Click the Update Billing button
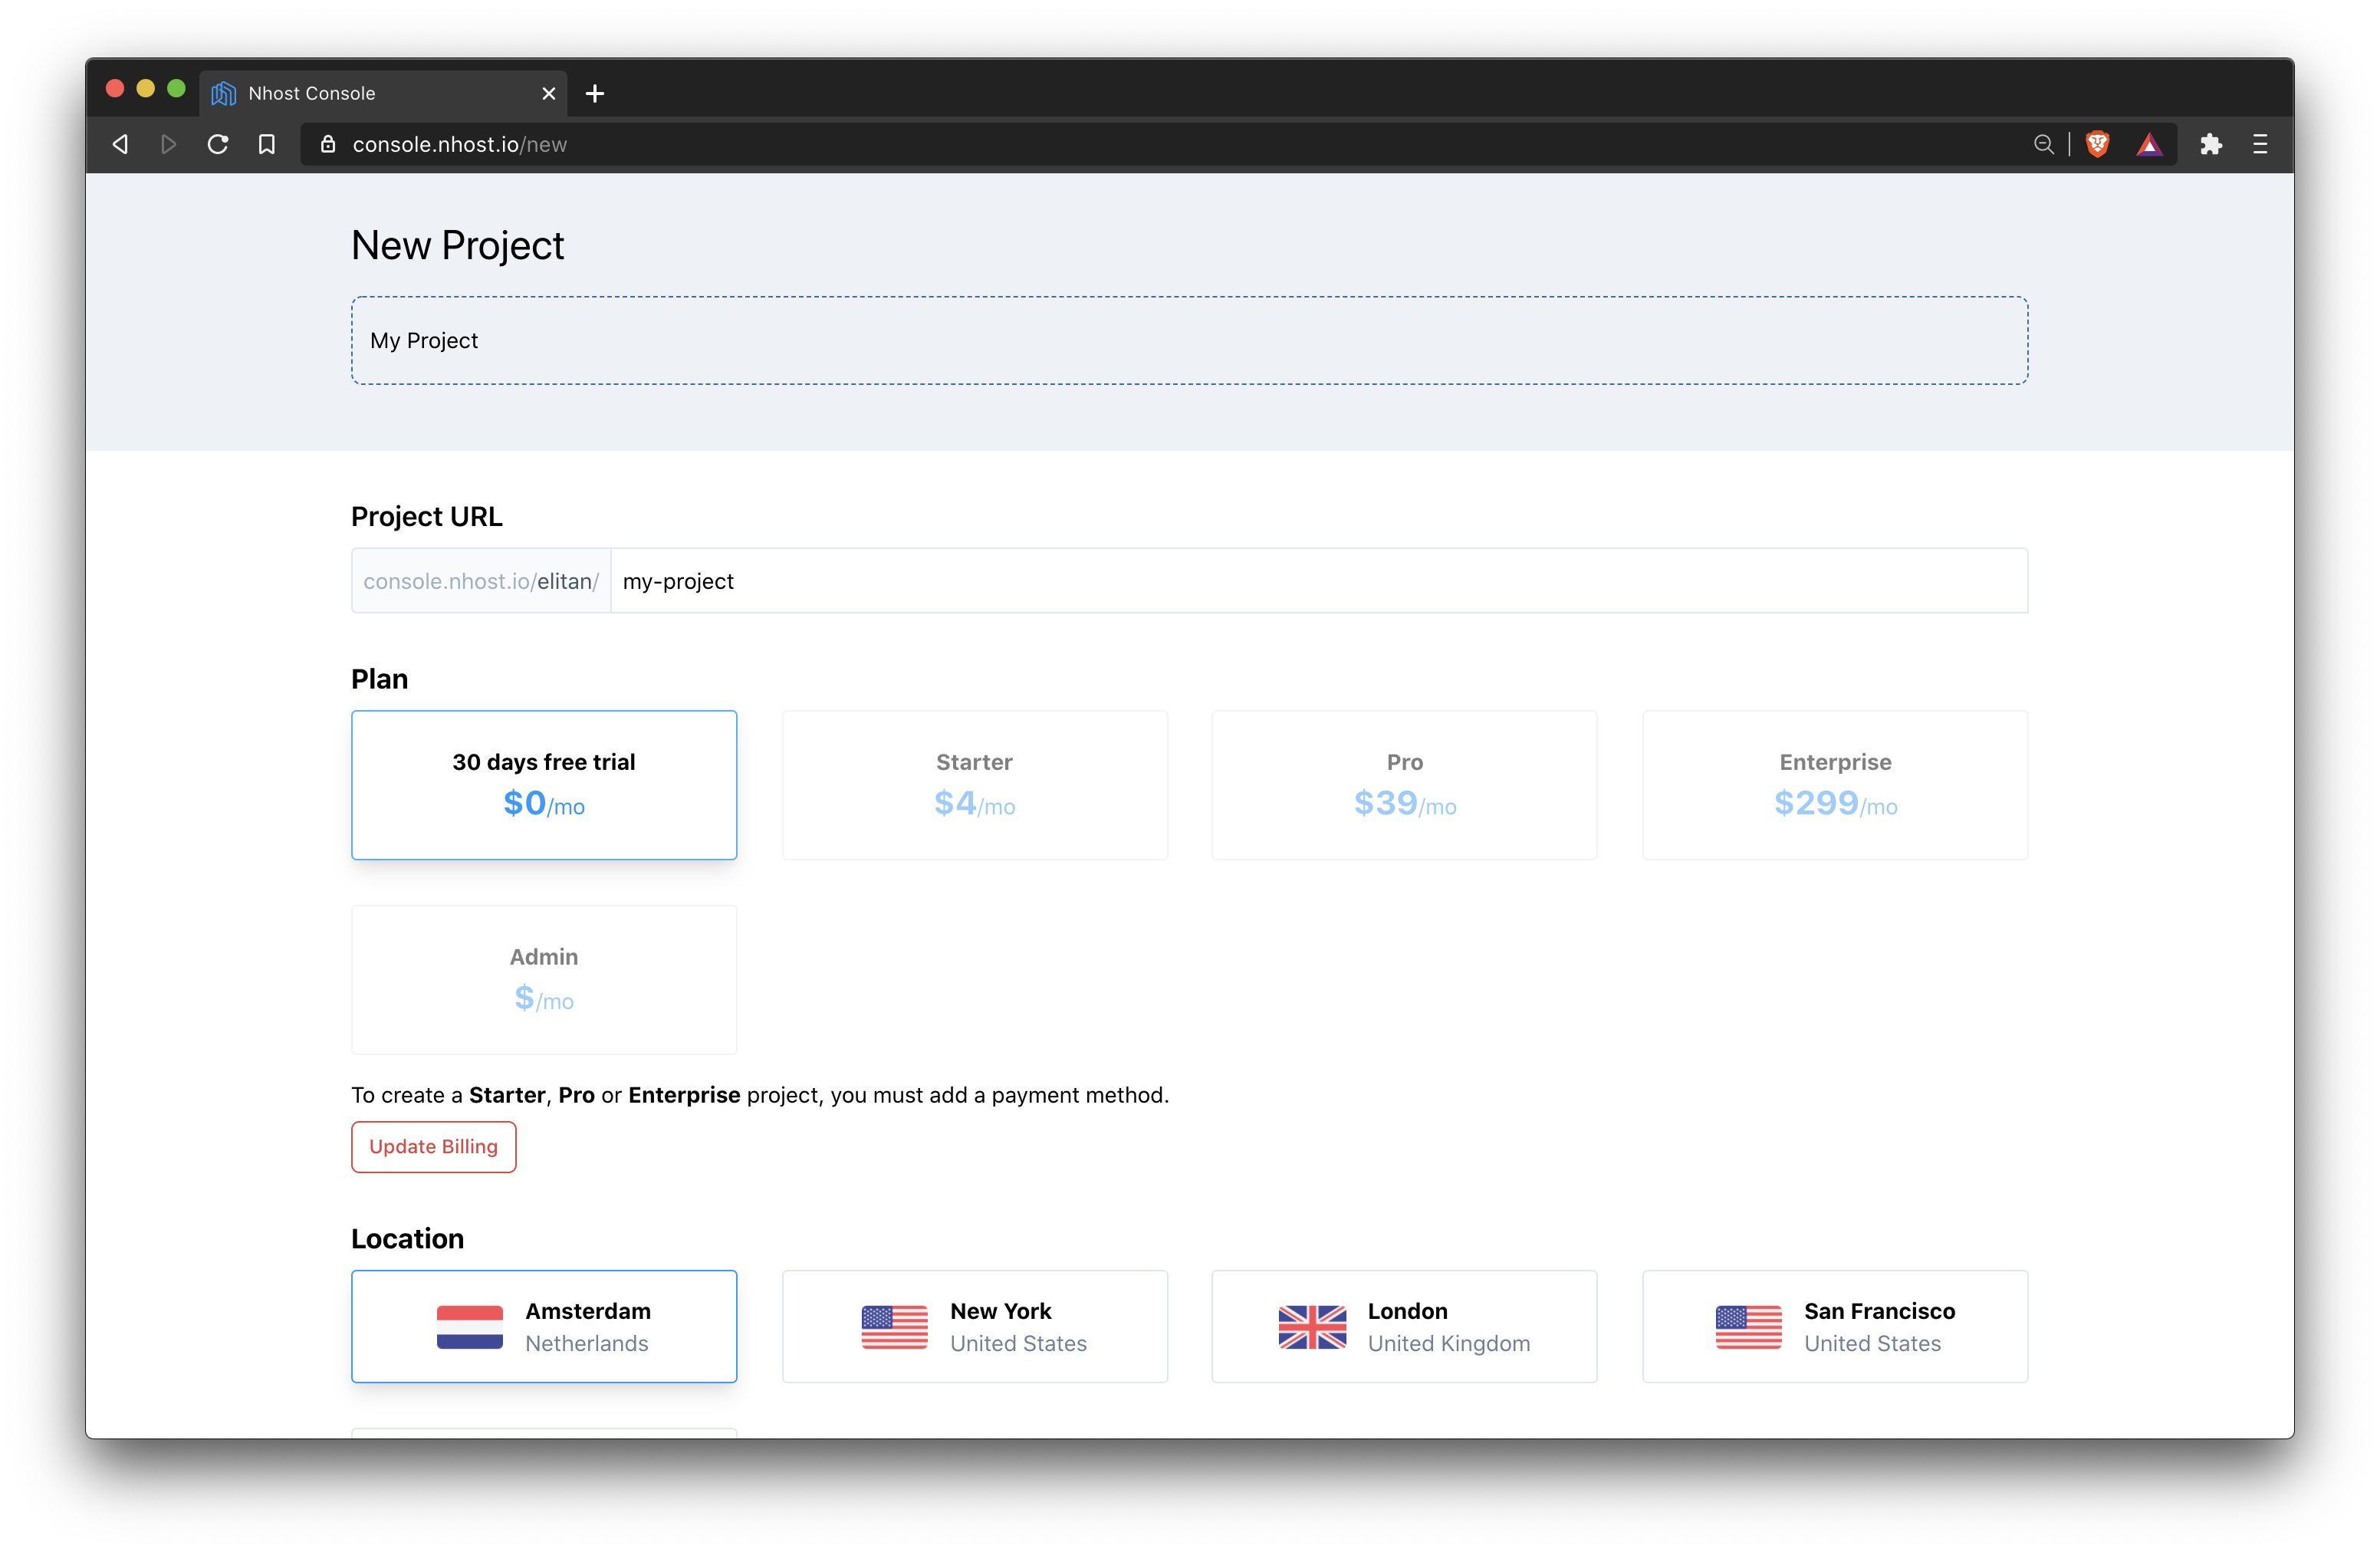Image resolution: width=2380 pixels, height=1552 pixels. tap(433, 1146)
